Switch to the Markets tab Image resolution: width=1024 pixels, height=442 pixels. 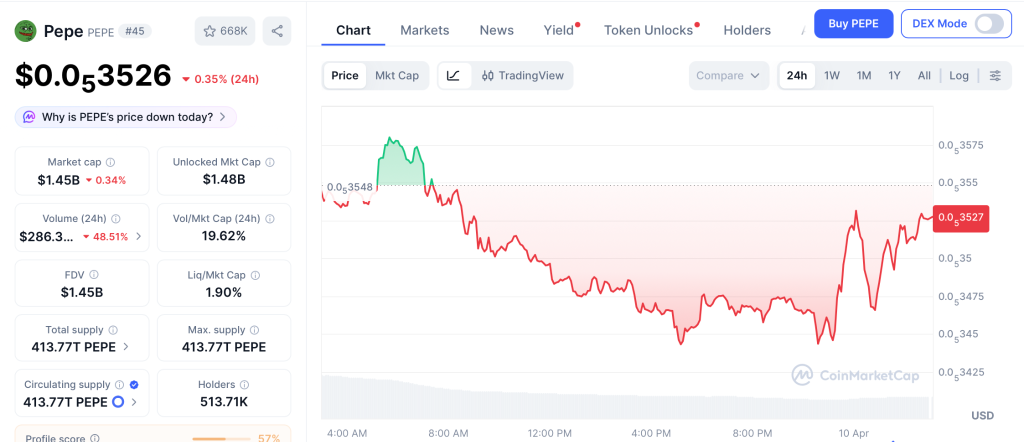(425, 30)
